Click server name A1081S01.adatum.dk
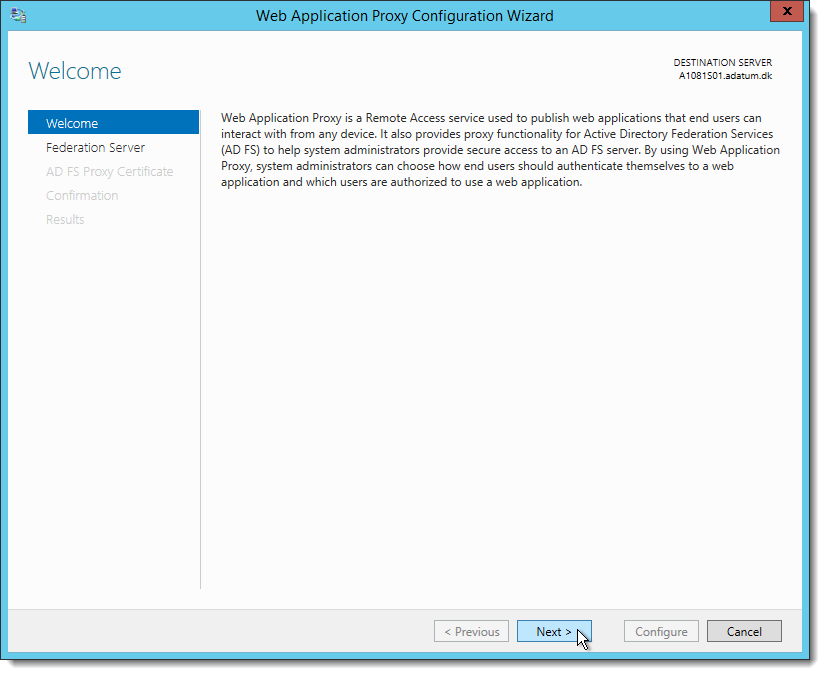 (x=725, y=76)
